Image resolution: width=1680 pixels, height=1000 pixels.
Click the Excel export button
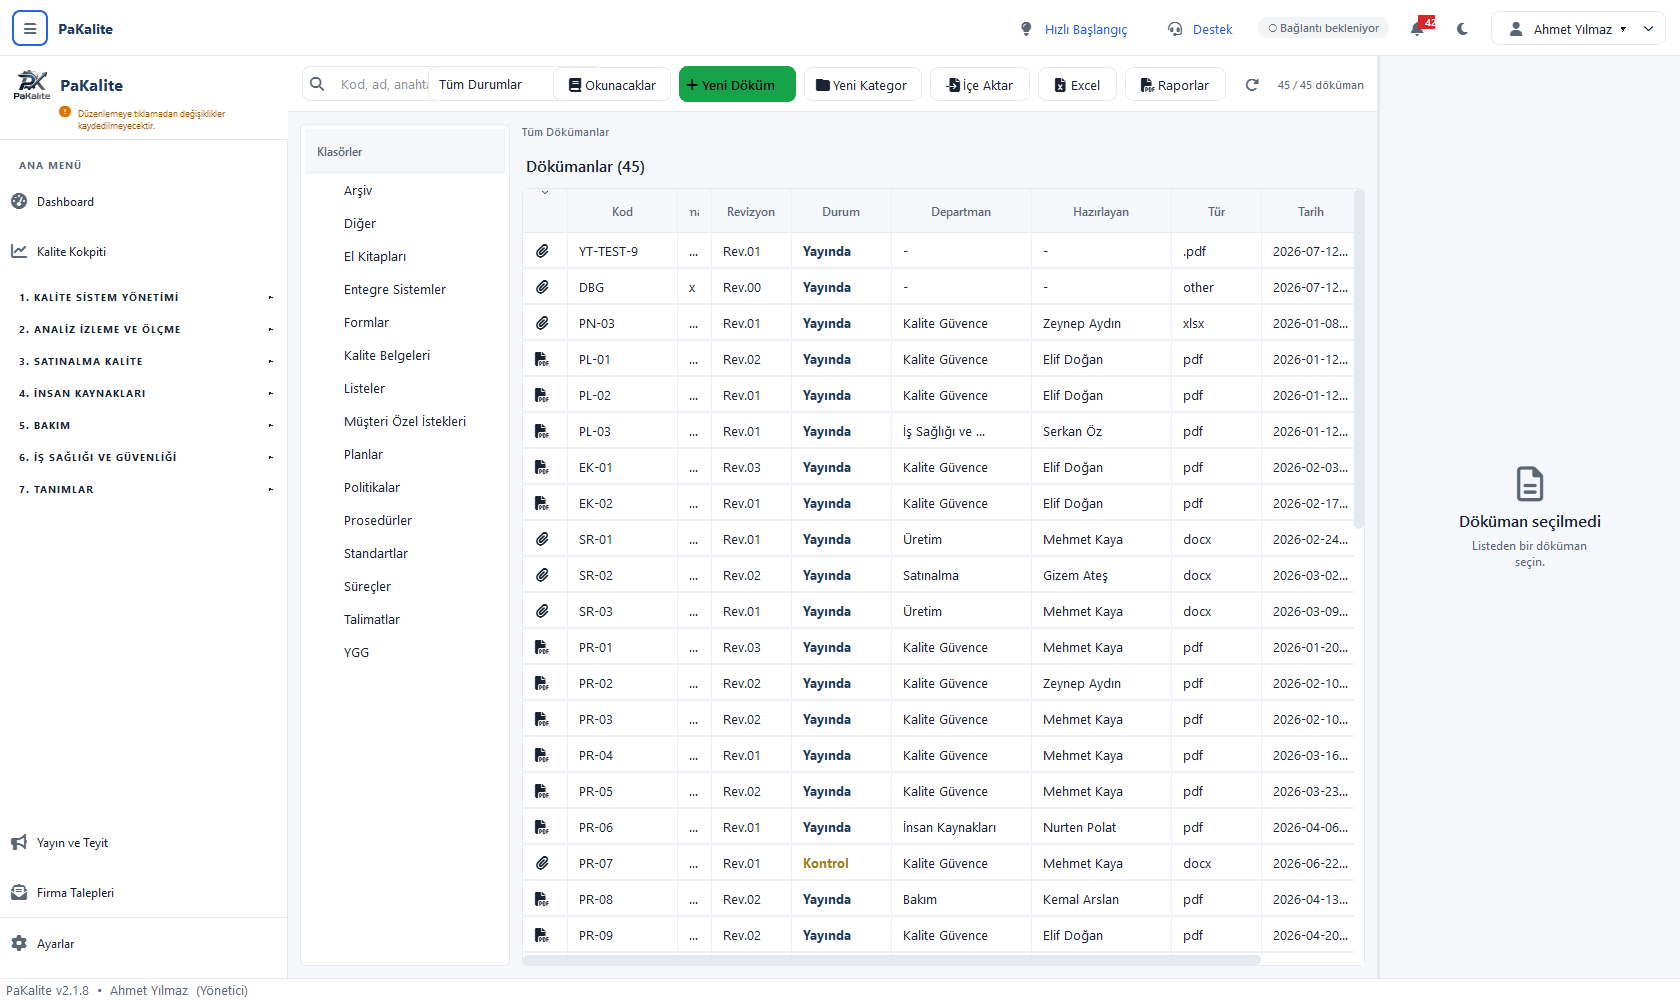[1077, 85]
